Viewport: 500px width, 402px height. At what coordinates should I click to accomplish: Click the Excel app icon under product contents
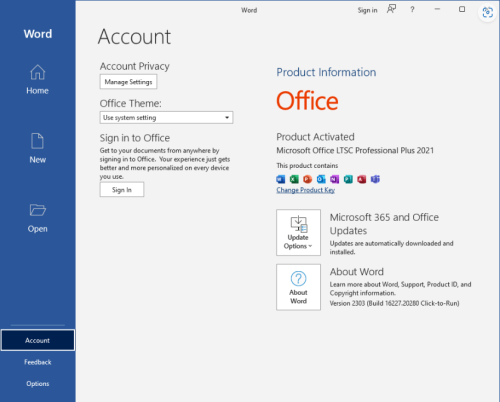(294, 179)
